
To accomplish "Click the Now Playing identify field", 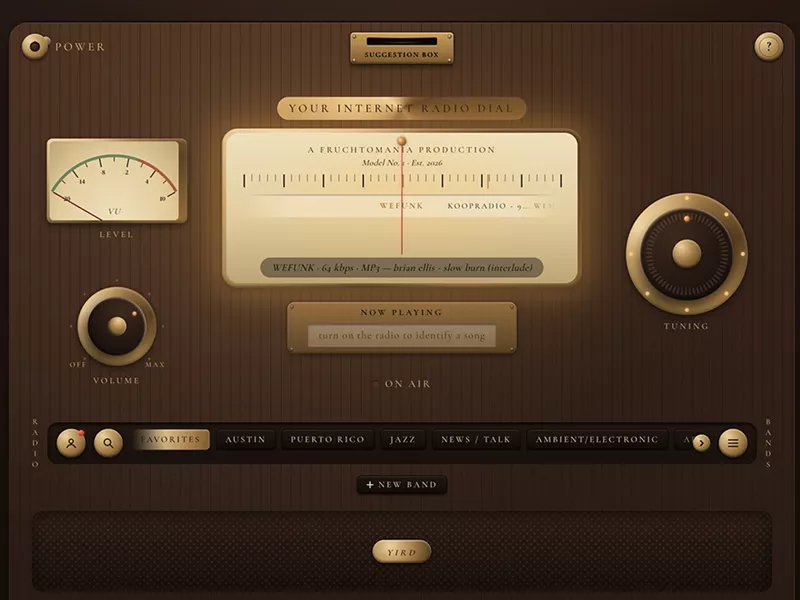I will tap(402, 336).
